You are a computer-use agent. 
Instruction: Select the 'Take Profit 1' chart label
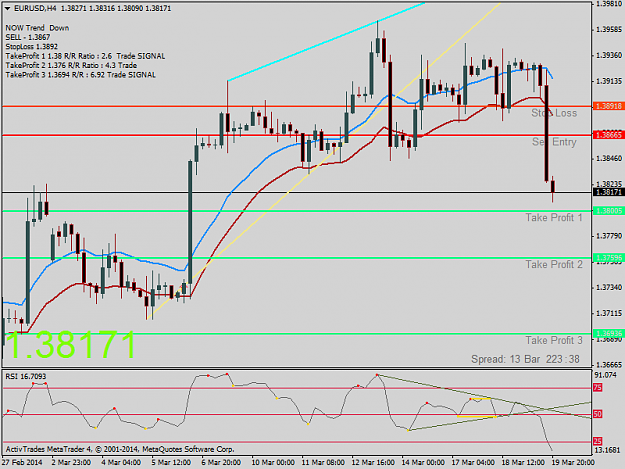(554, 218)
